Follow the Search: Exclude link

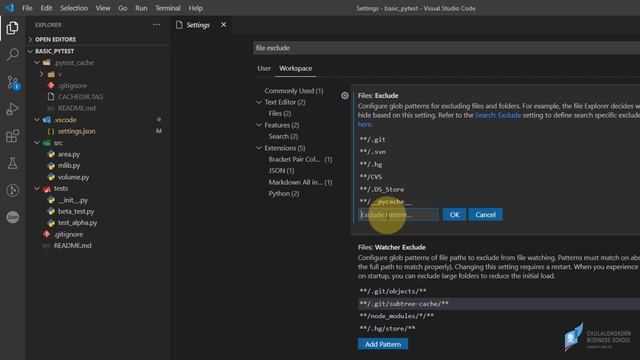(498, 115)
